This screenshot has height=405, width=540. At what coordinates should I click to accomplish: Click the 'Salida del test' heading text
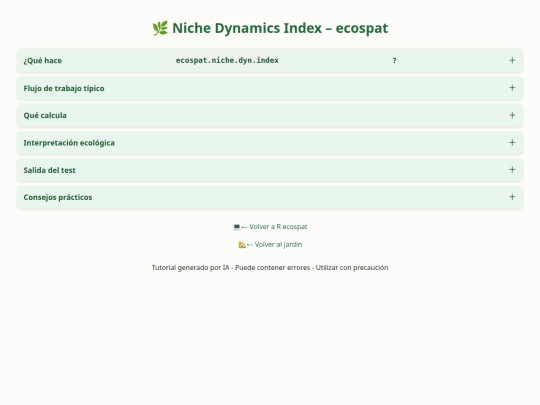[x=49, y=170]
